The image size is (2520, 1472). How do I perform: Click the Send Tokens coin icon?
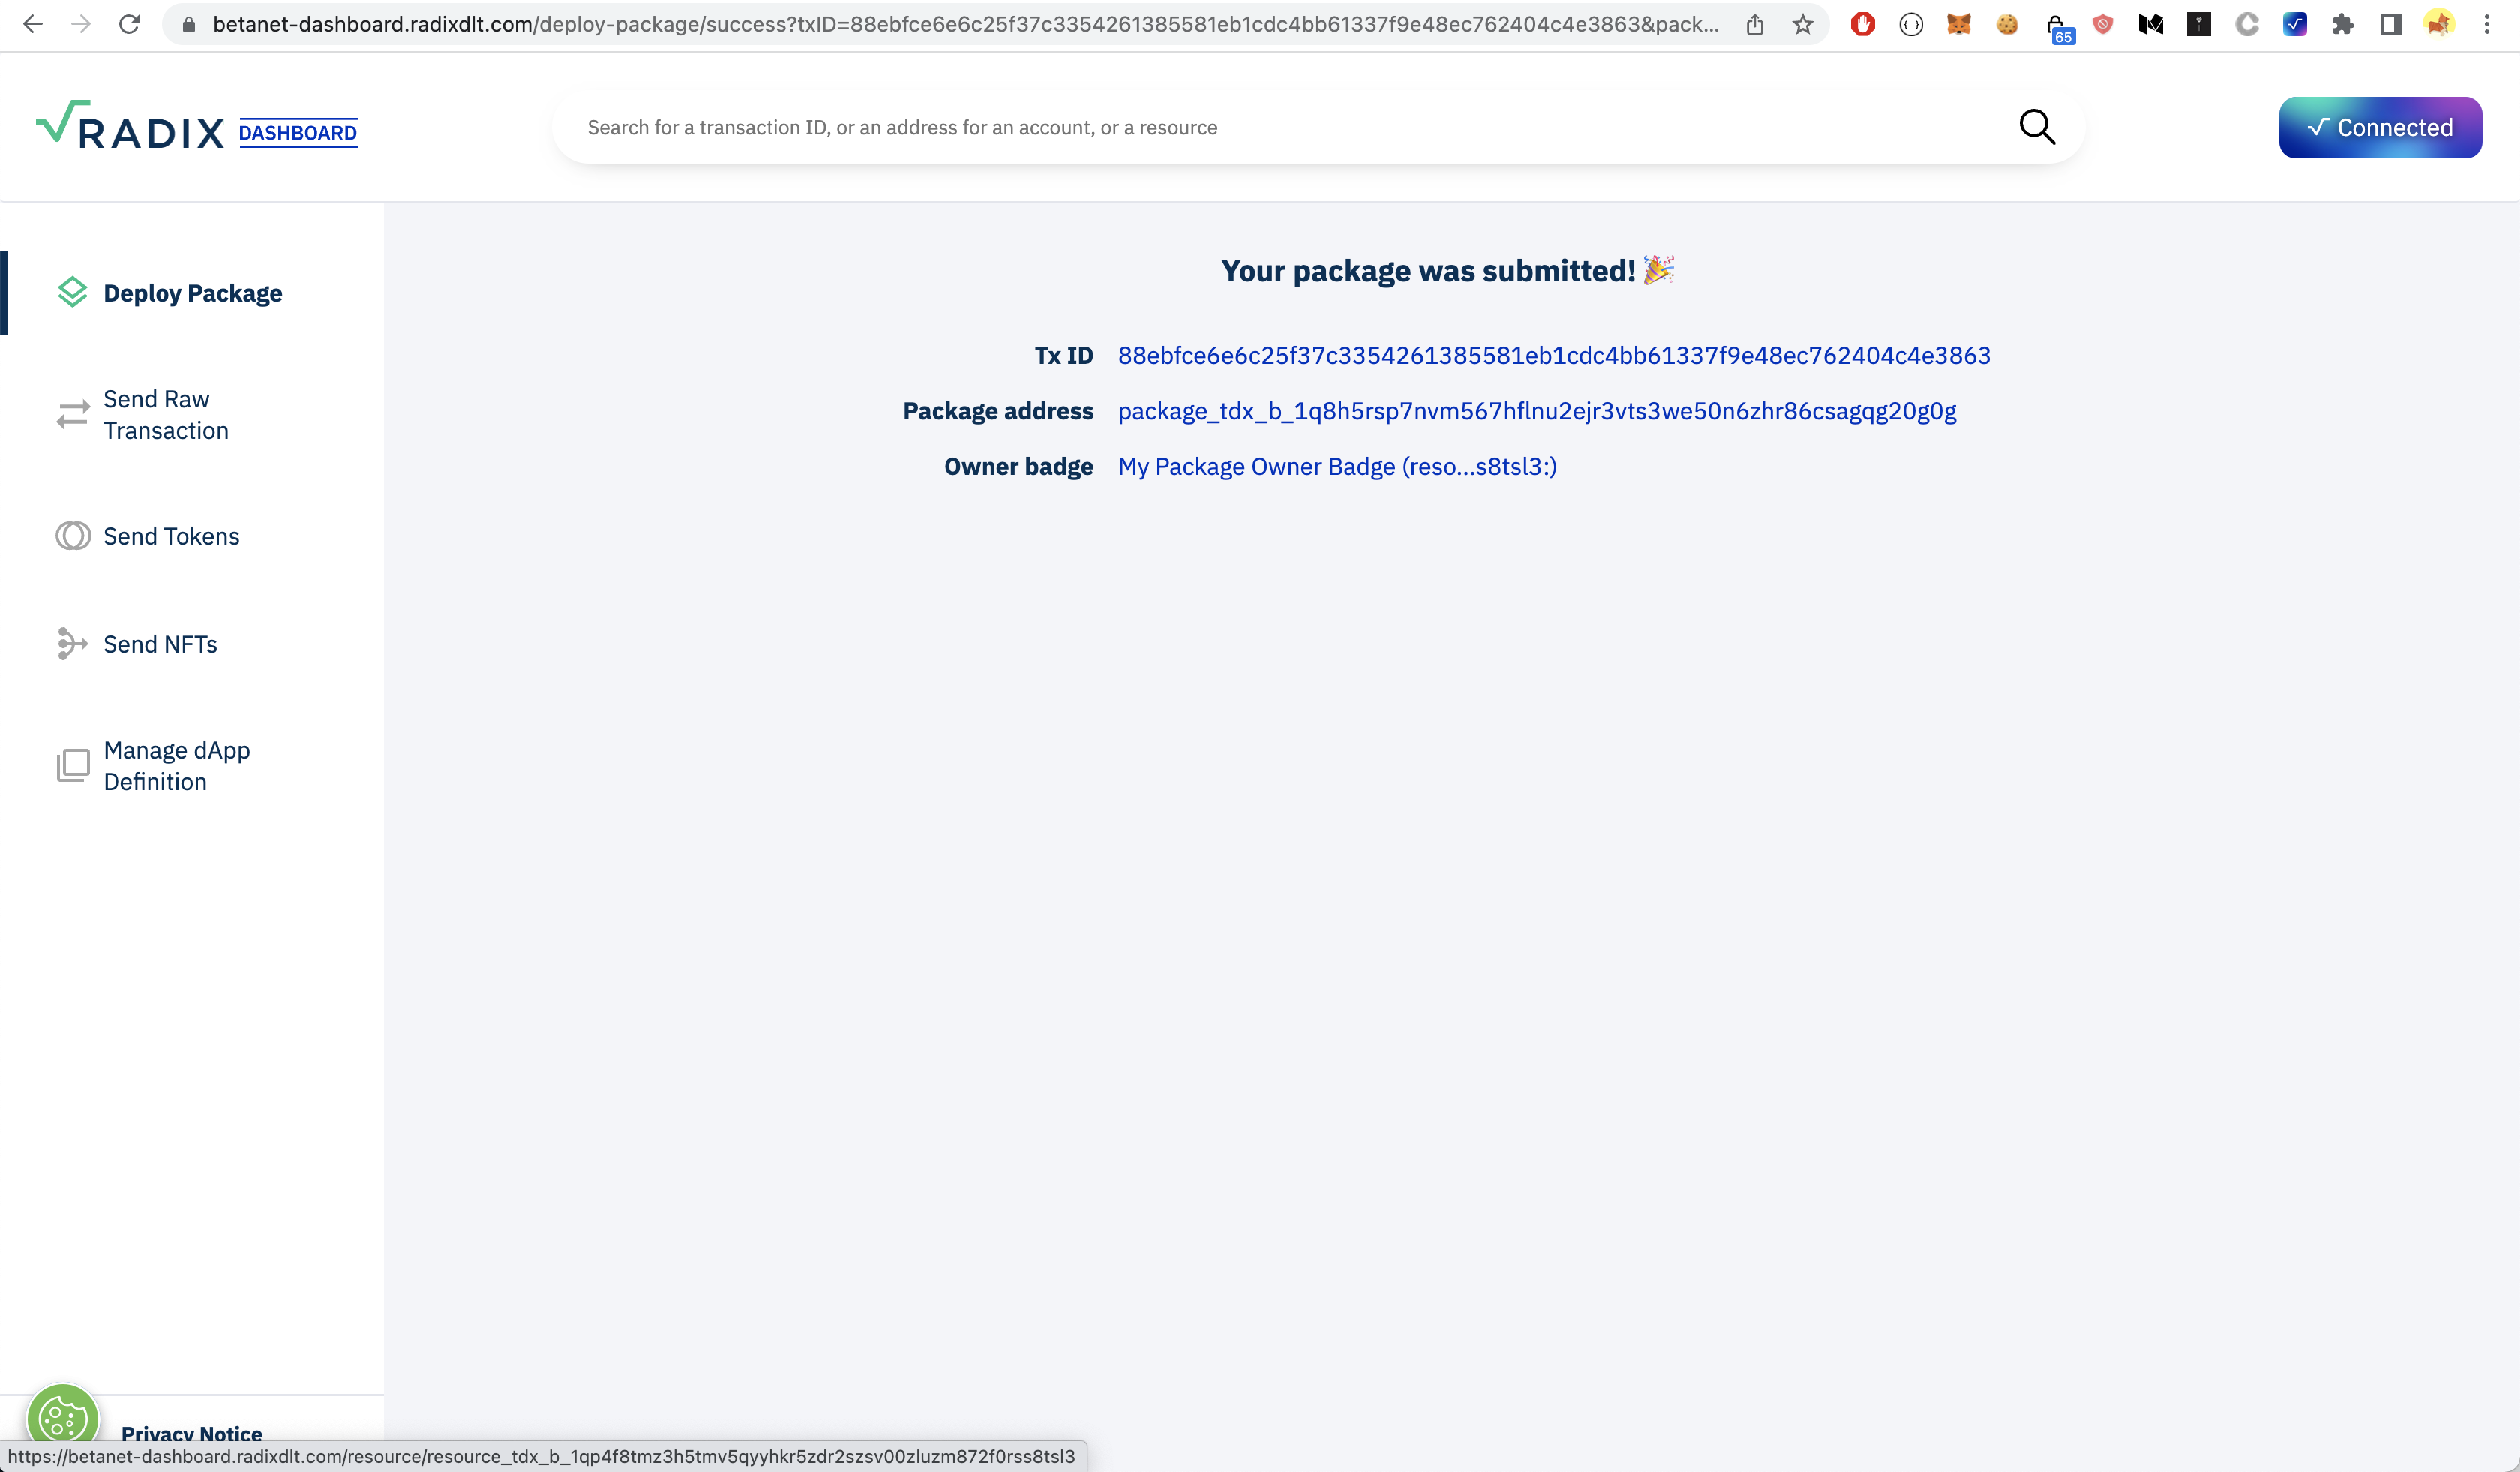pos(72,536)
